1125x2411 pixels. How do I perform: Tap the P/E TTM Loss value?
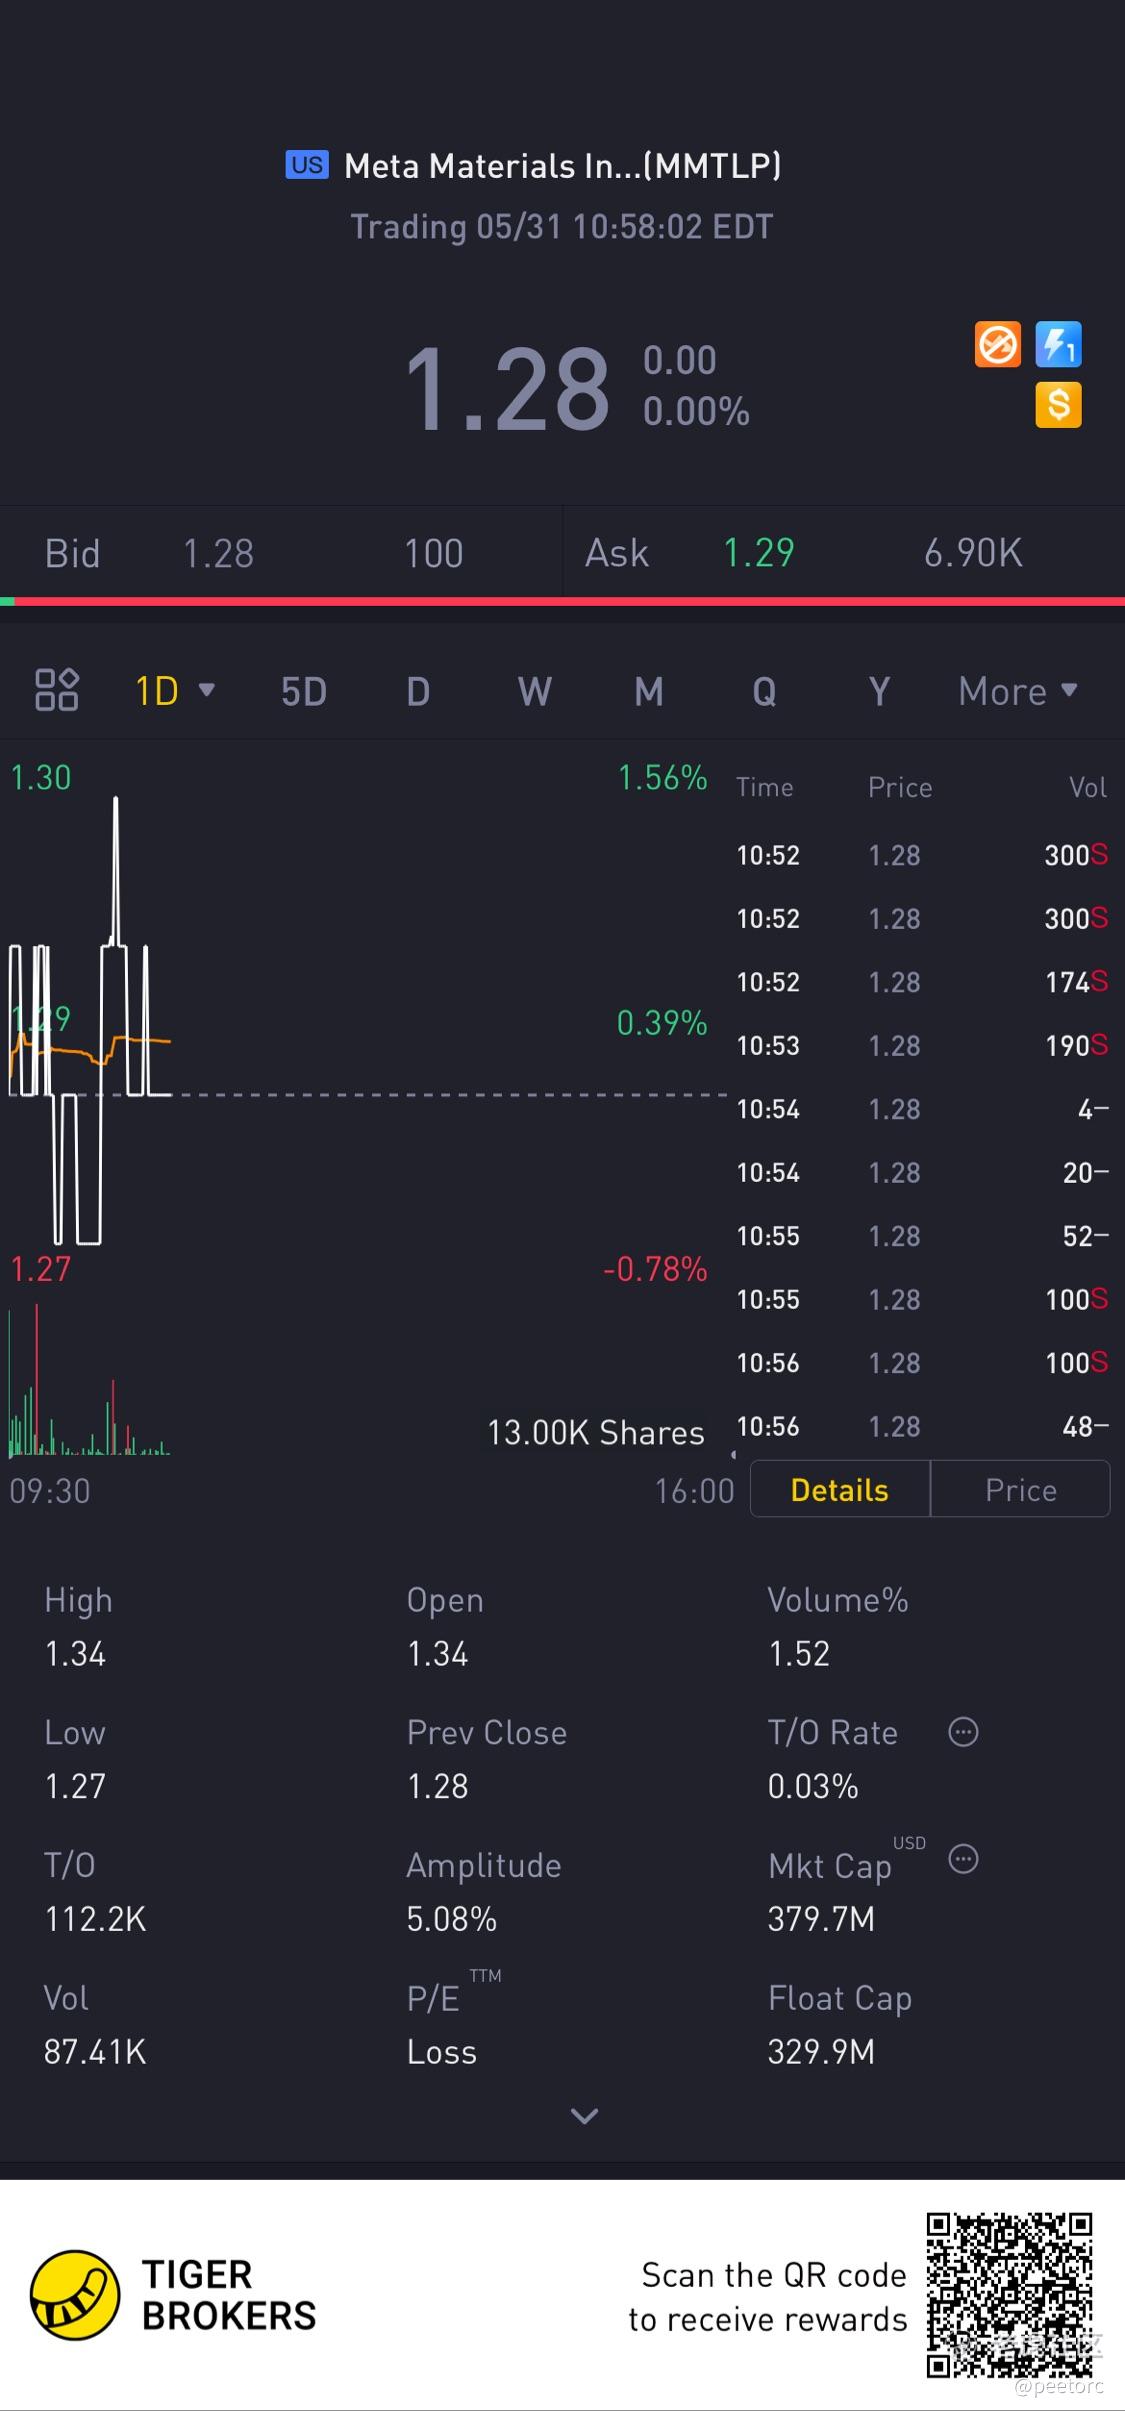[x=442, y=2052]
